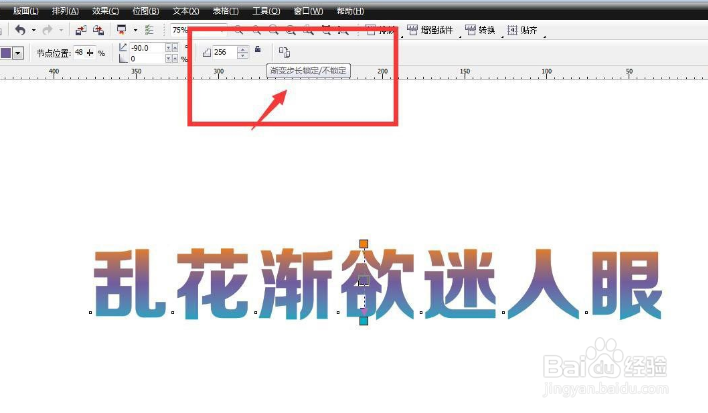Expand the application launcher dropdown arrow
The height and width of the screenshot is (413, 708).
coord(135,30)
